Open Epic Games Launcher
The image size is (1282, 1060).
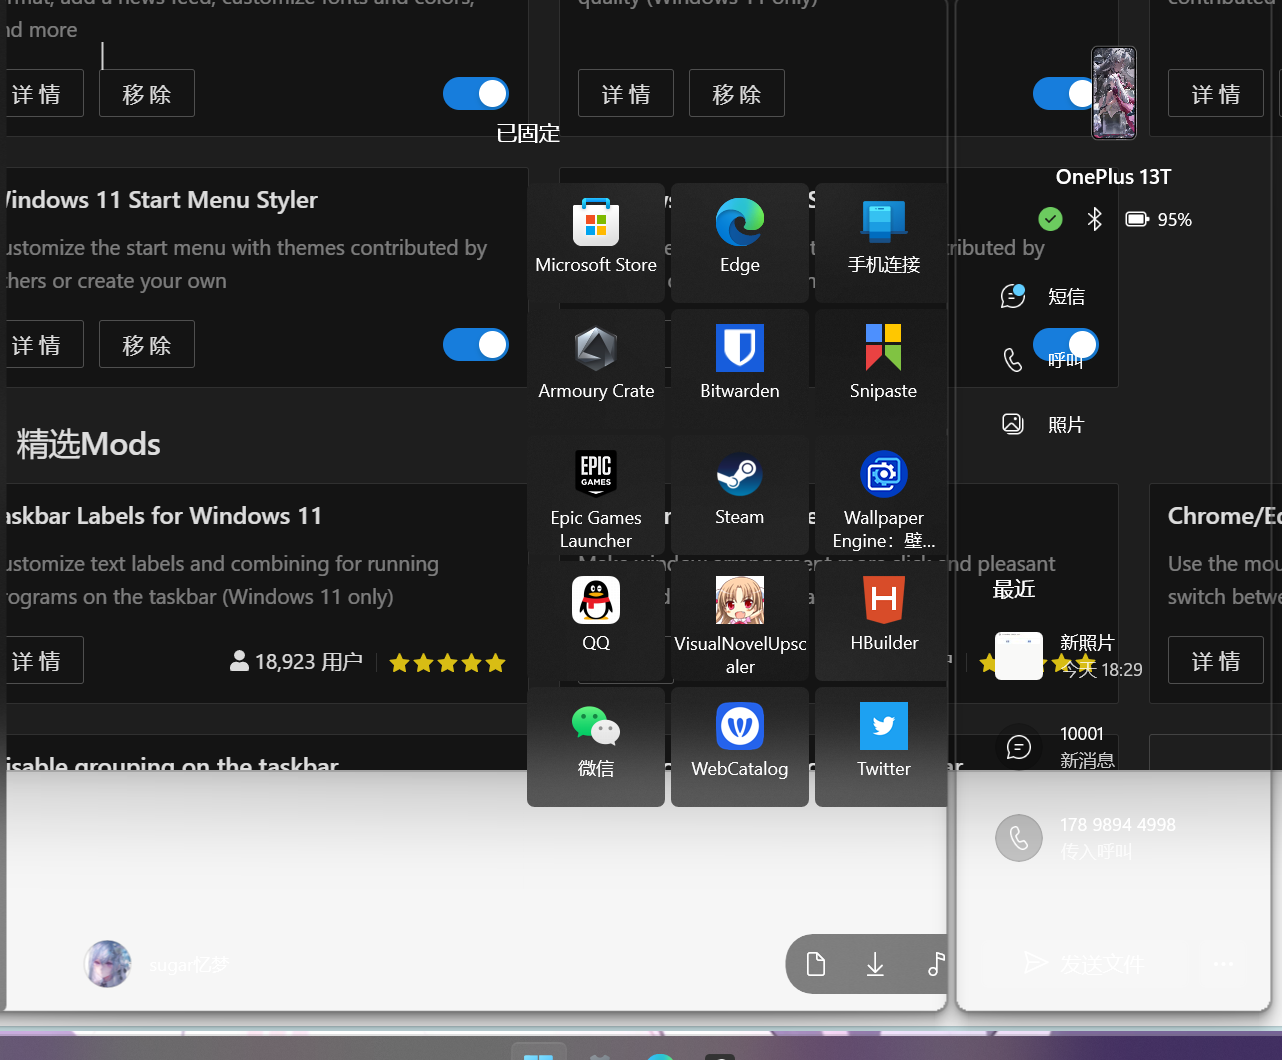coord(596,494)
